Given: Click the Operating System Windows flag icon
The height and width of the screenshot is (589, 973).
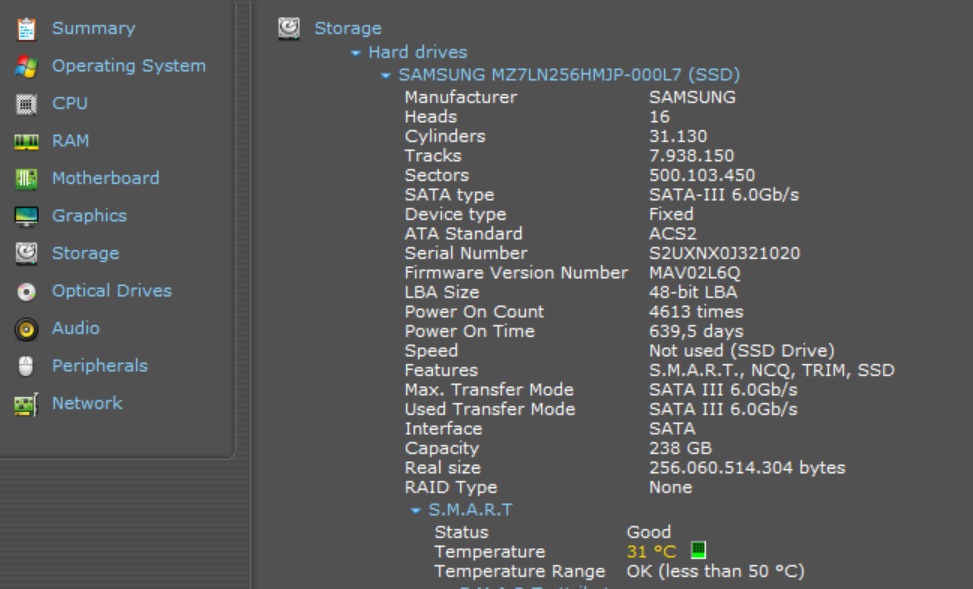Looking at the screenshot, I should pyautogui.click(x=27, y=66).
